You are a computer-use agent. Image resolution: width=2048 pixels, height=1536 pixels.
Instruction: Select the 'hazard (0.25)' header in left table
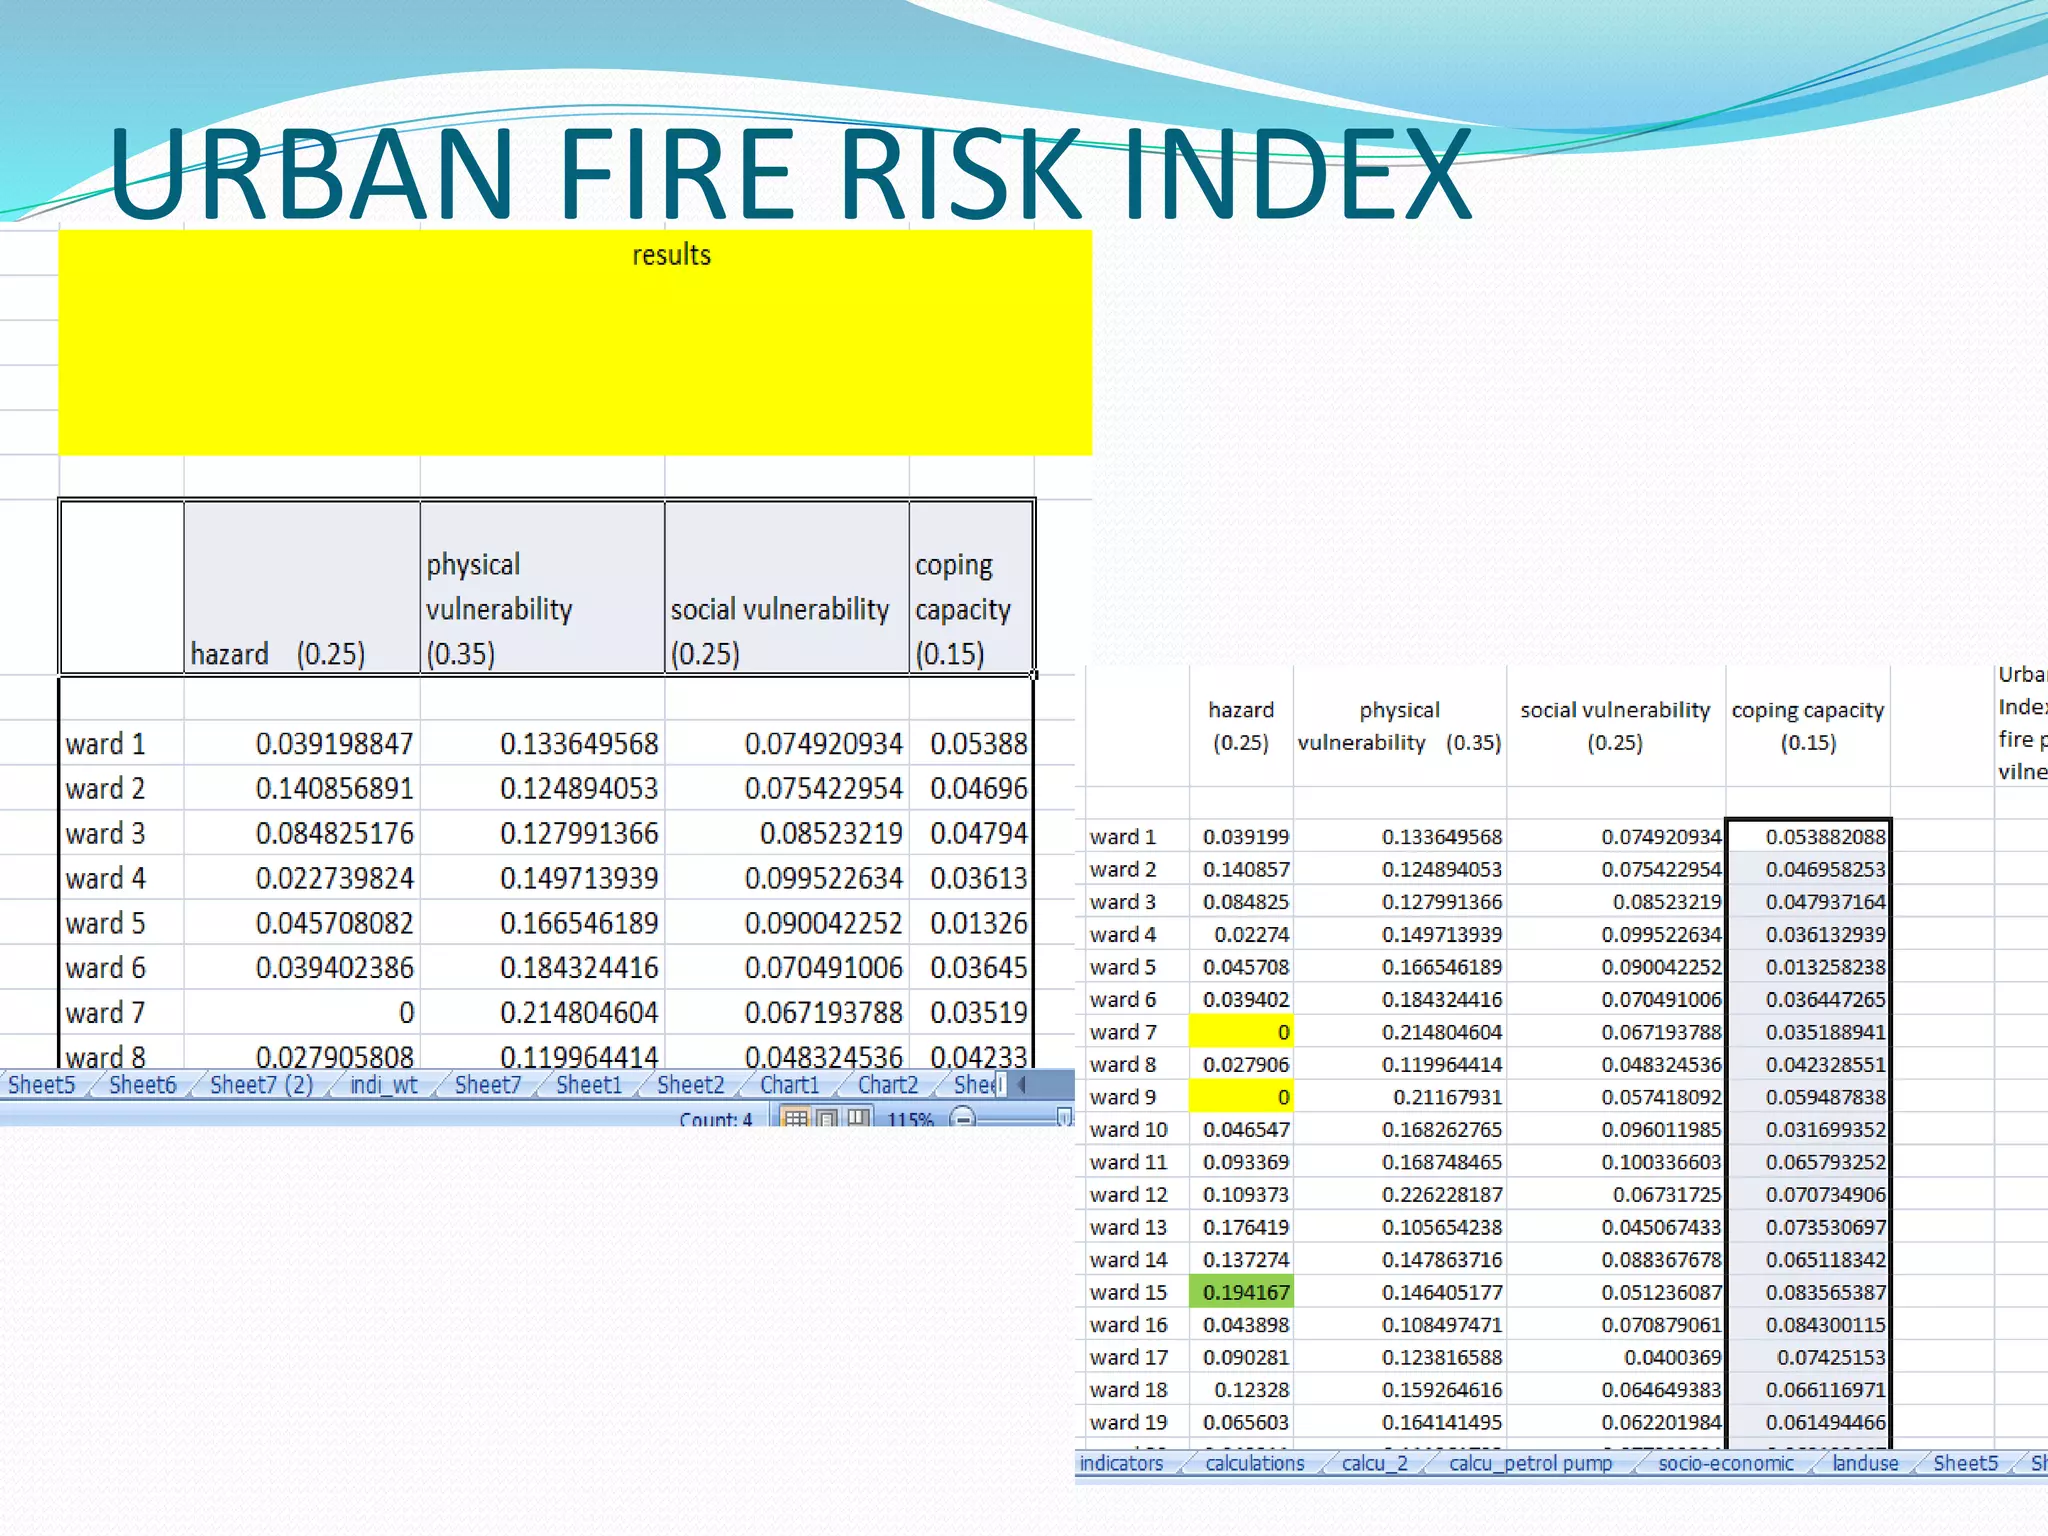302,587
